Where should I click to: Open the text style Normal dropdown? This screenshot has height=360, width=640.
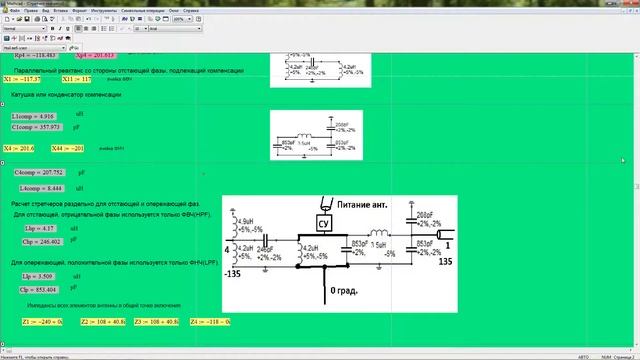(x=44, y=29)
